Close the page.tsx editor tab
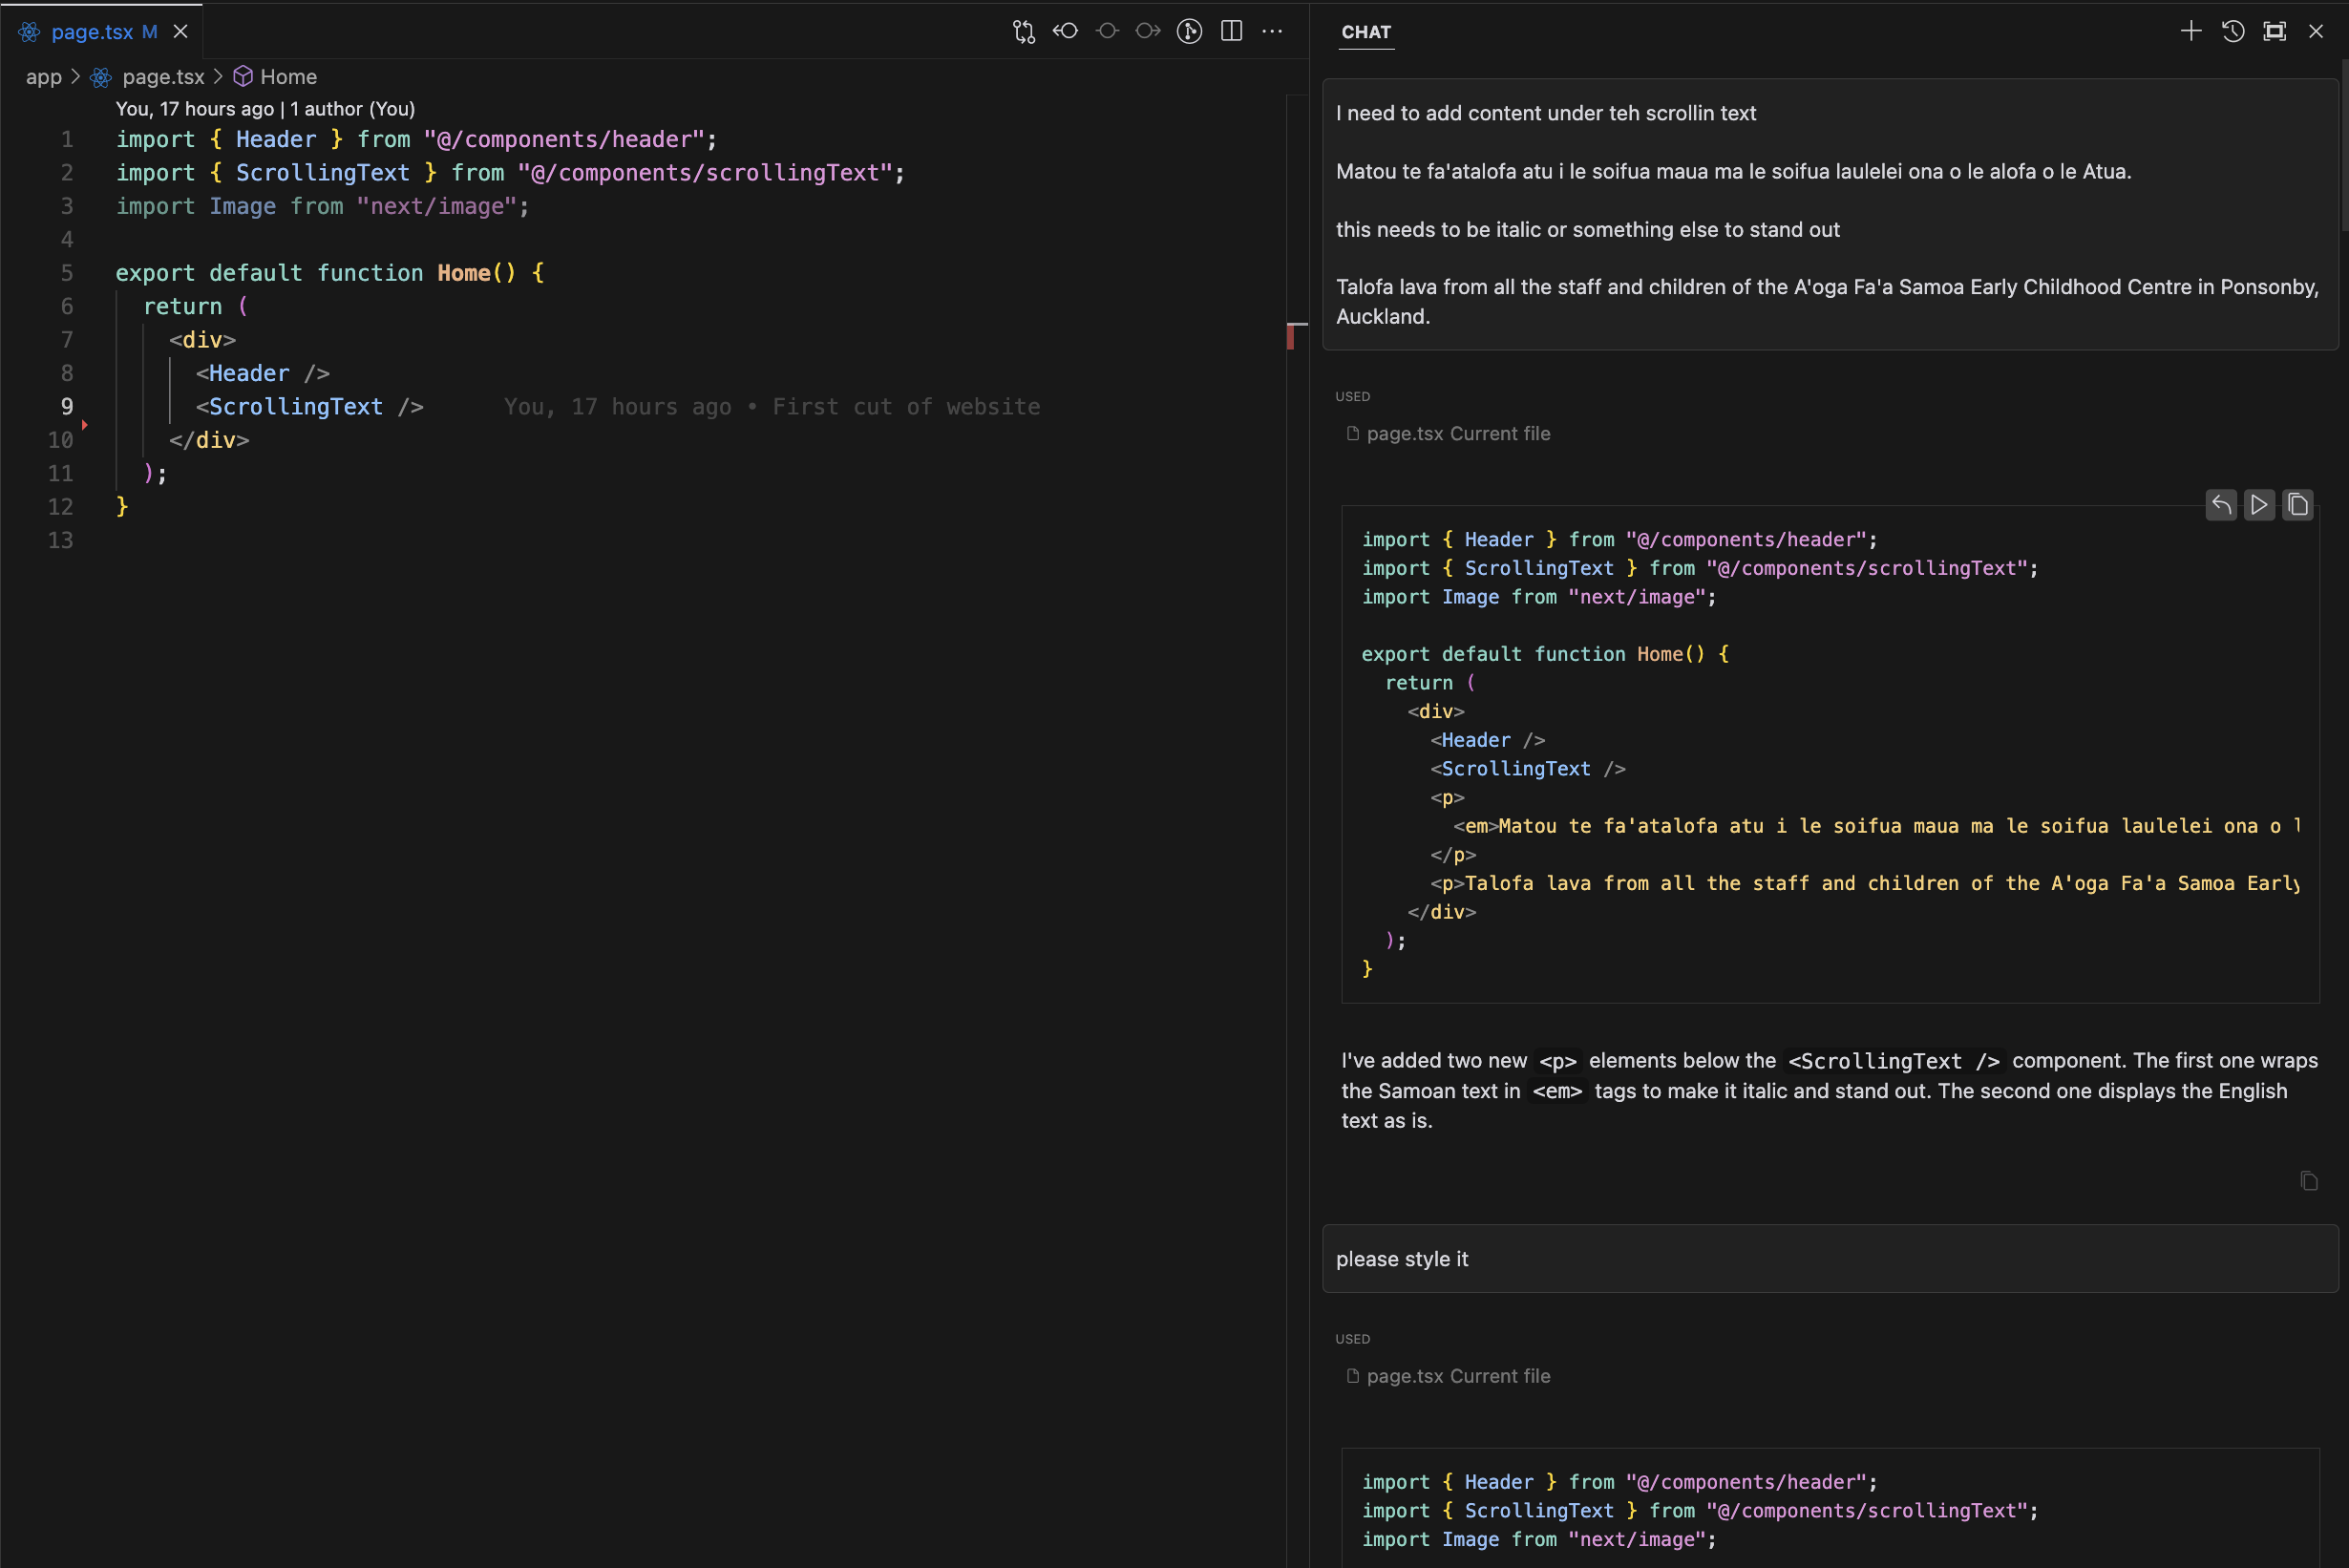Viewport: 2349px width, 1568px height. point(180,31)
